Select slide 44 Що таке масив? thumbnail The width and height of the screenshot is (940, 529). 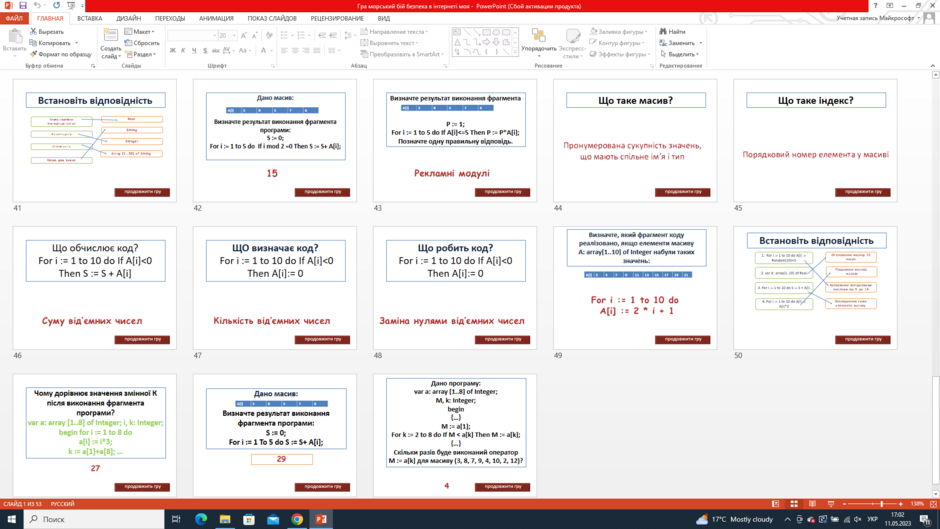pyautogui.click(x=635, y=140)
